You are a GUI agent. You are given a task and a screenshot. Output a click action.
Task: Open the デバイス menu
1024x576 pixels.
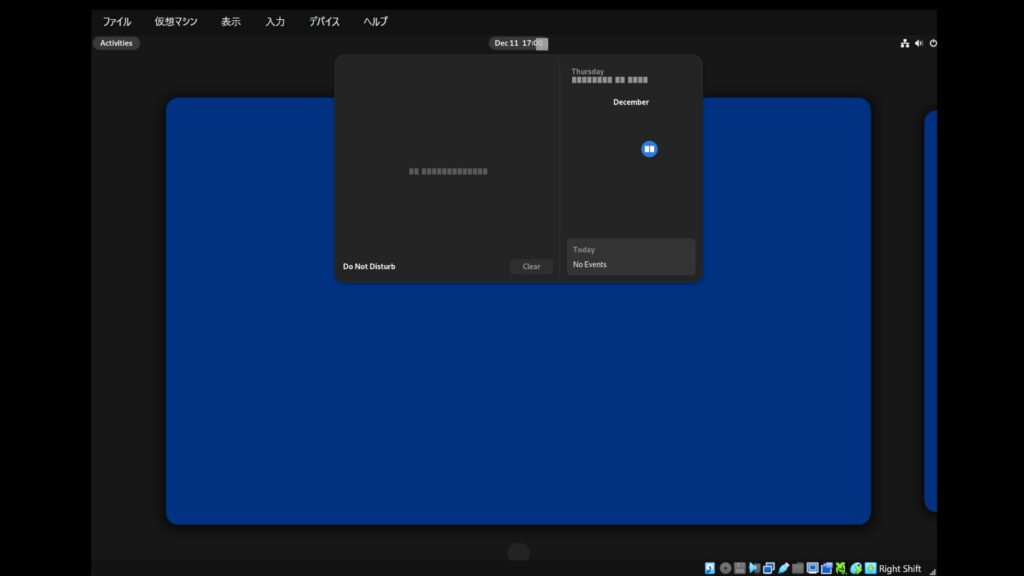pyautogui.click(x=324, y=22)
